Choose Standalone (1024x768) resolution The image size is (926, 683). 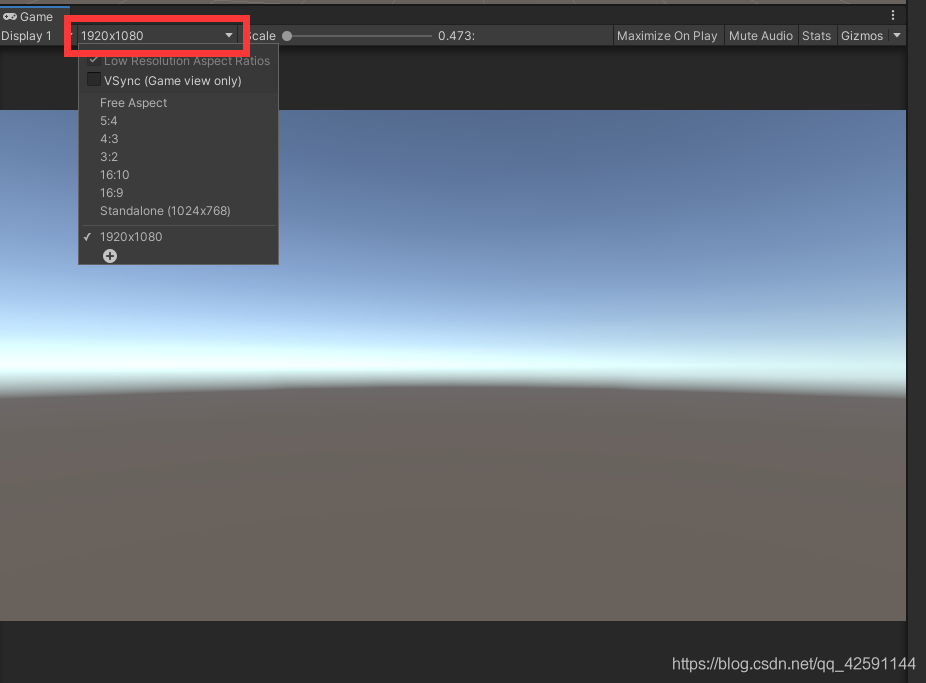point(178,211)
